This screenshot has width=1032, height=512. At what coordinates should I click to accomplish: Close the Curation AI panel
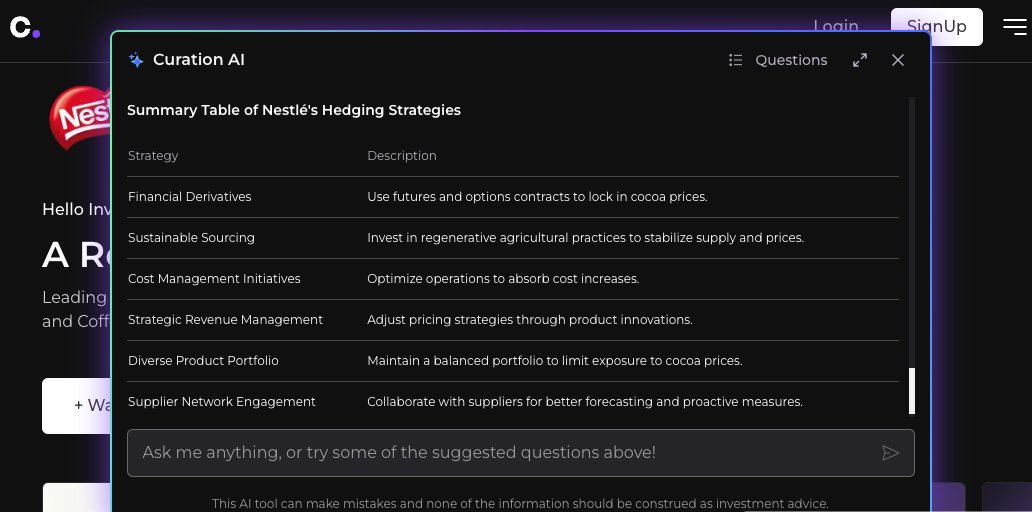coord(898,60)
